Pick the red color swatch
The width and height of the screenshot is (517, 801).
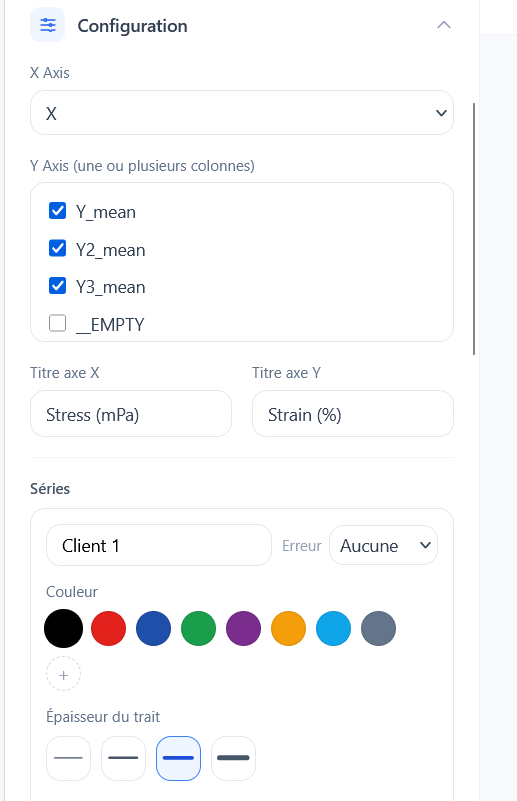[108, 628]
